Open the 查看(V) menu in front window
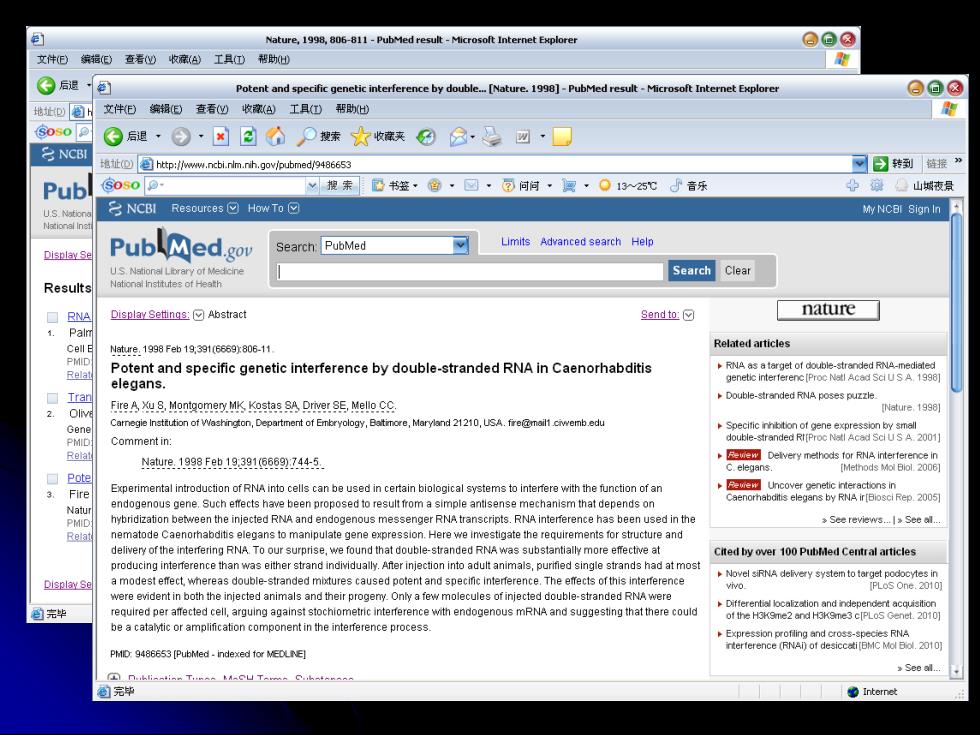Image resolution: width=980 pixels, height=735 pixels. click(212, 109)
